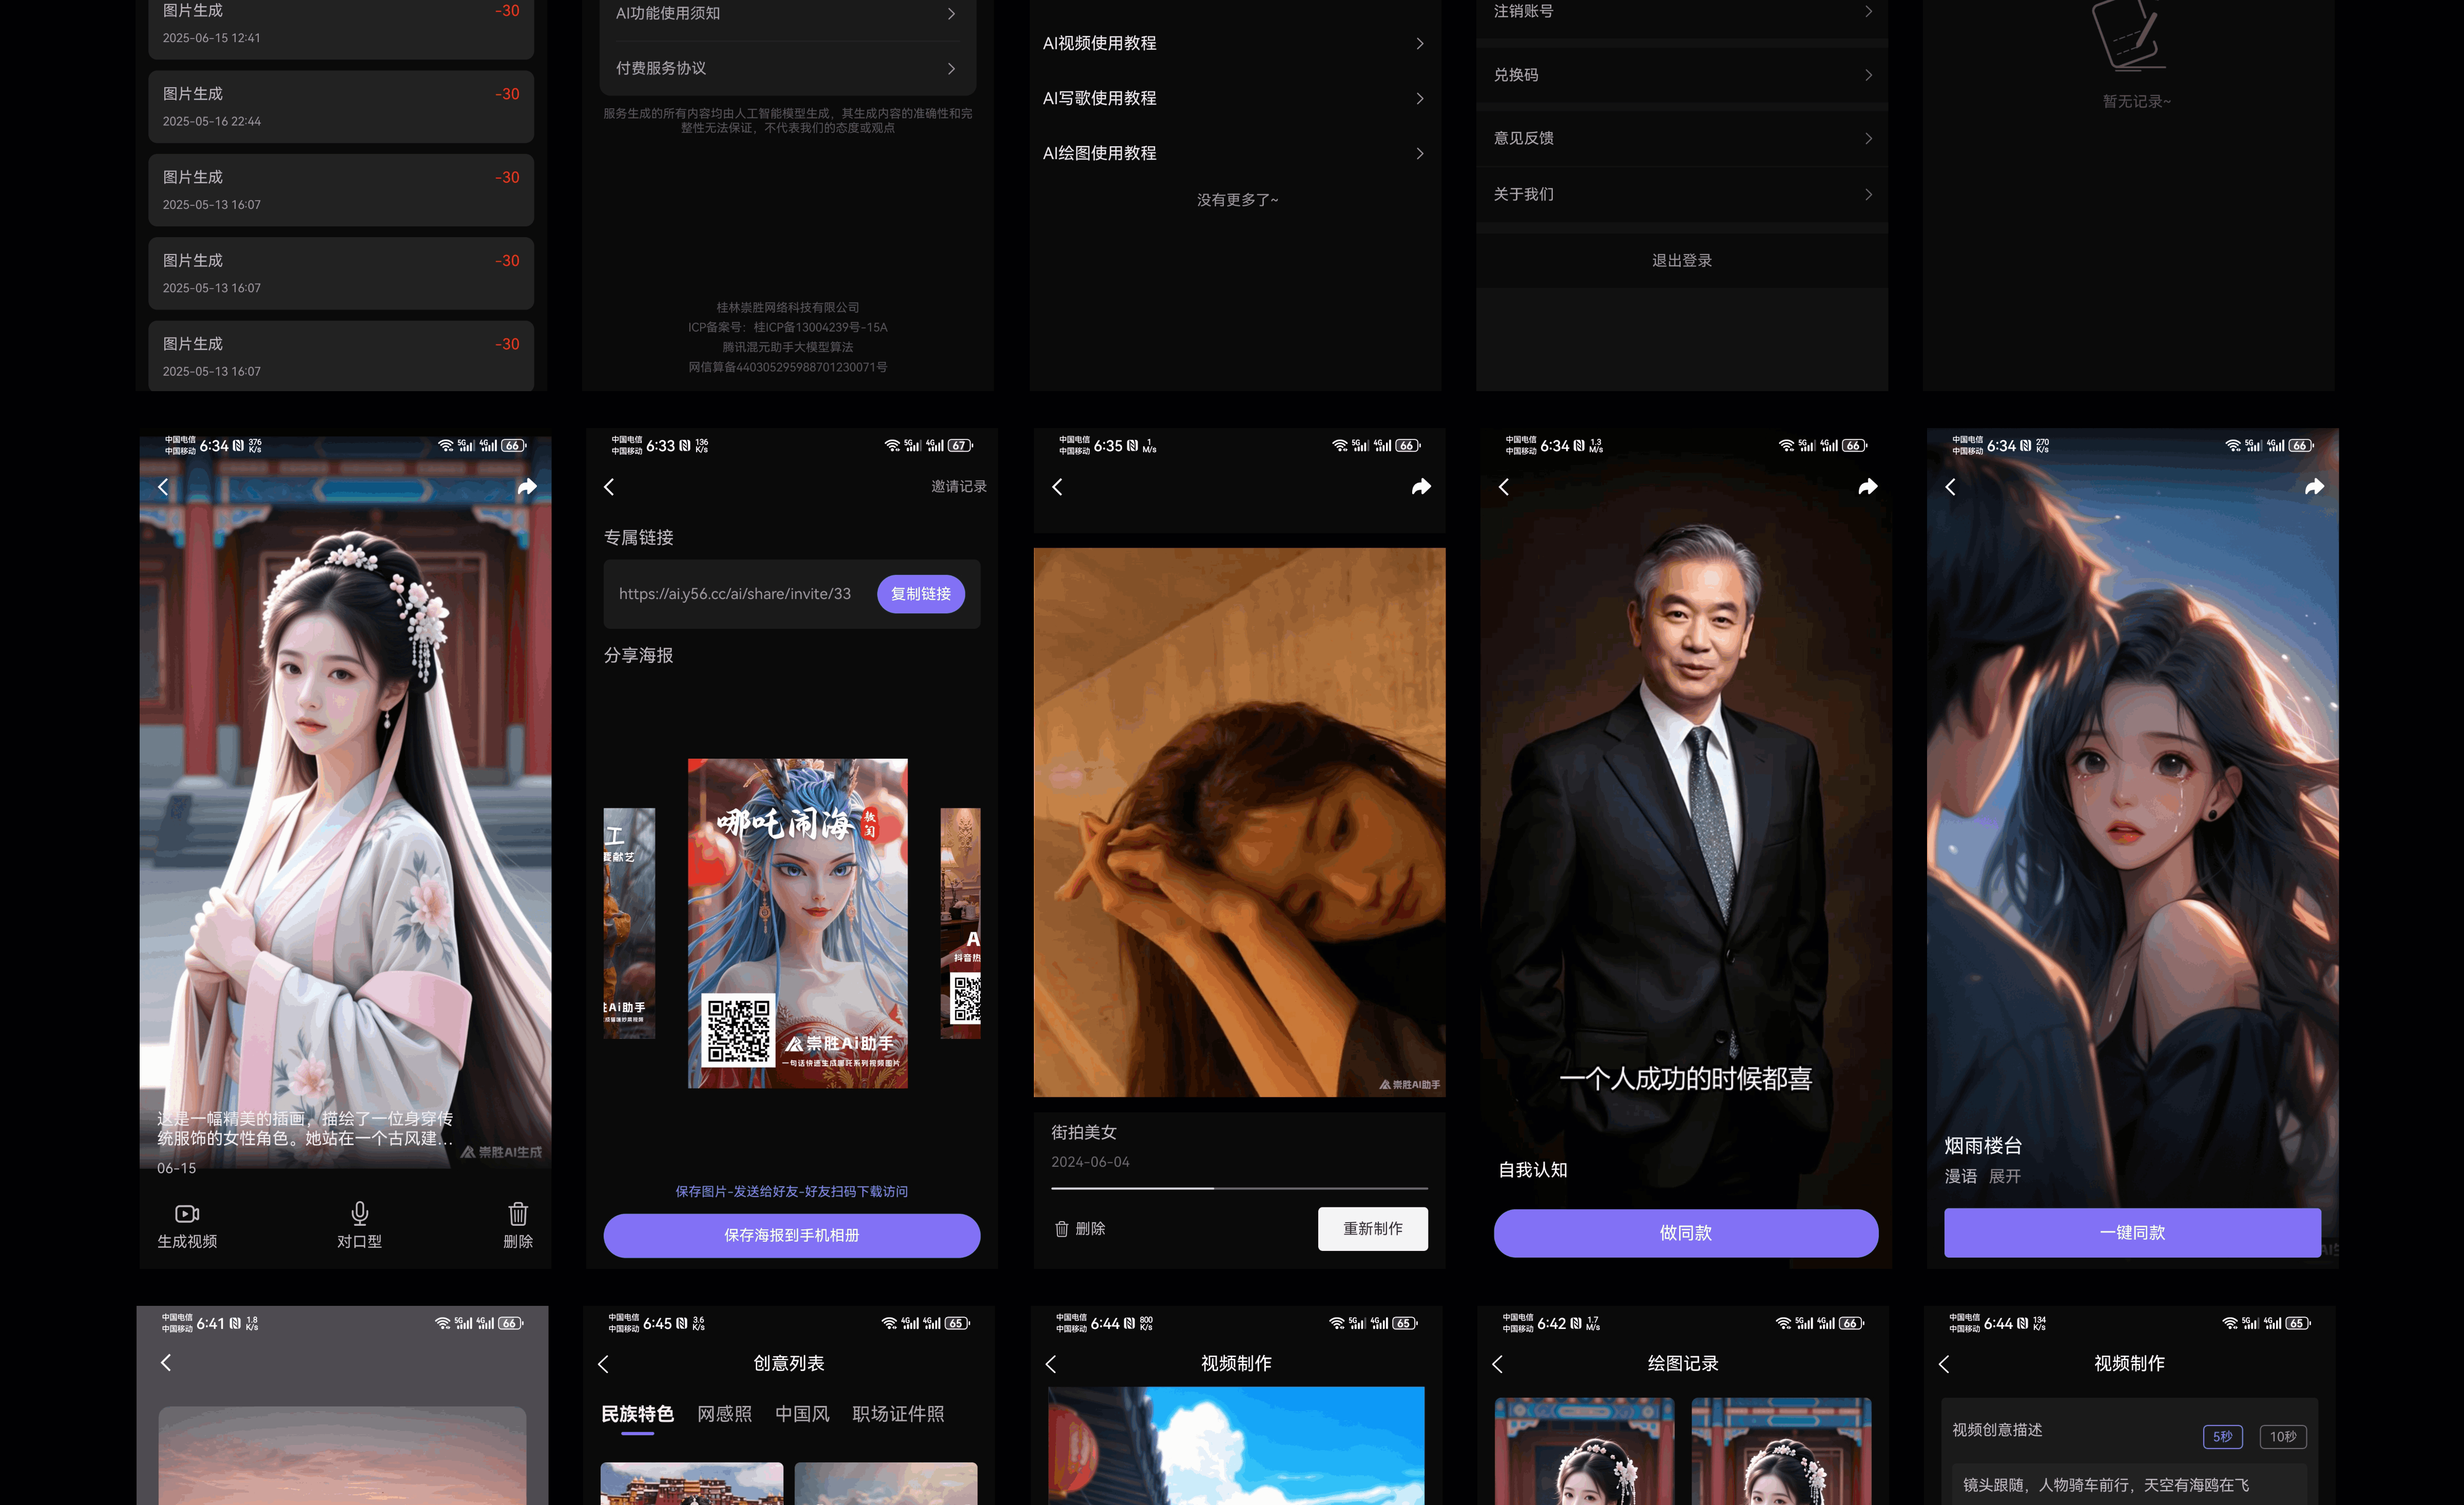Switch to the 职场证件照 tab

[897, 1414]
